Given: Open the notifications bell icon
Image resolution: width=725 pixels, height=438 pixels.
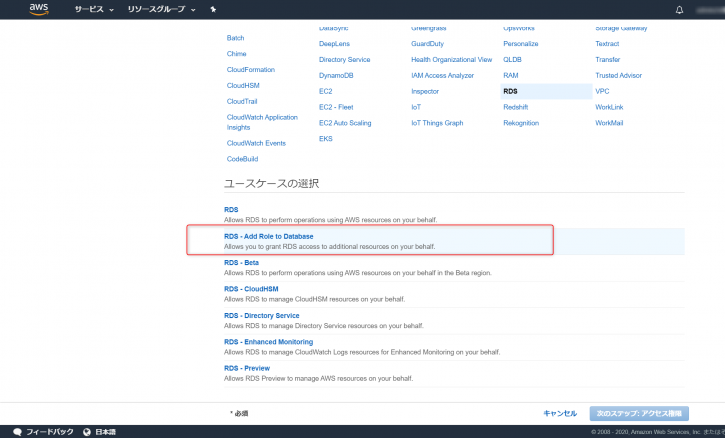Looking at the screenshot, I should click(x=679, y=10).
